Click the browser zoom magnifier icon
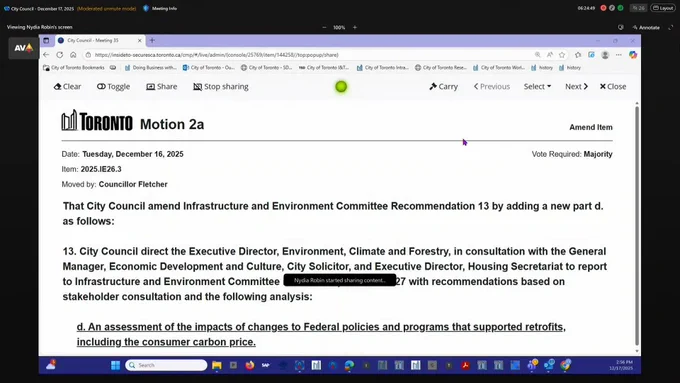Screen dimensions: 680x383 point(537,55)
